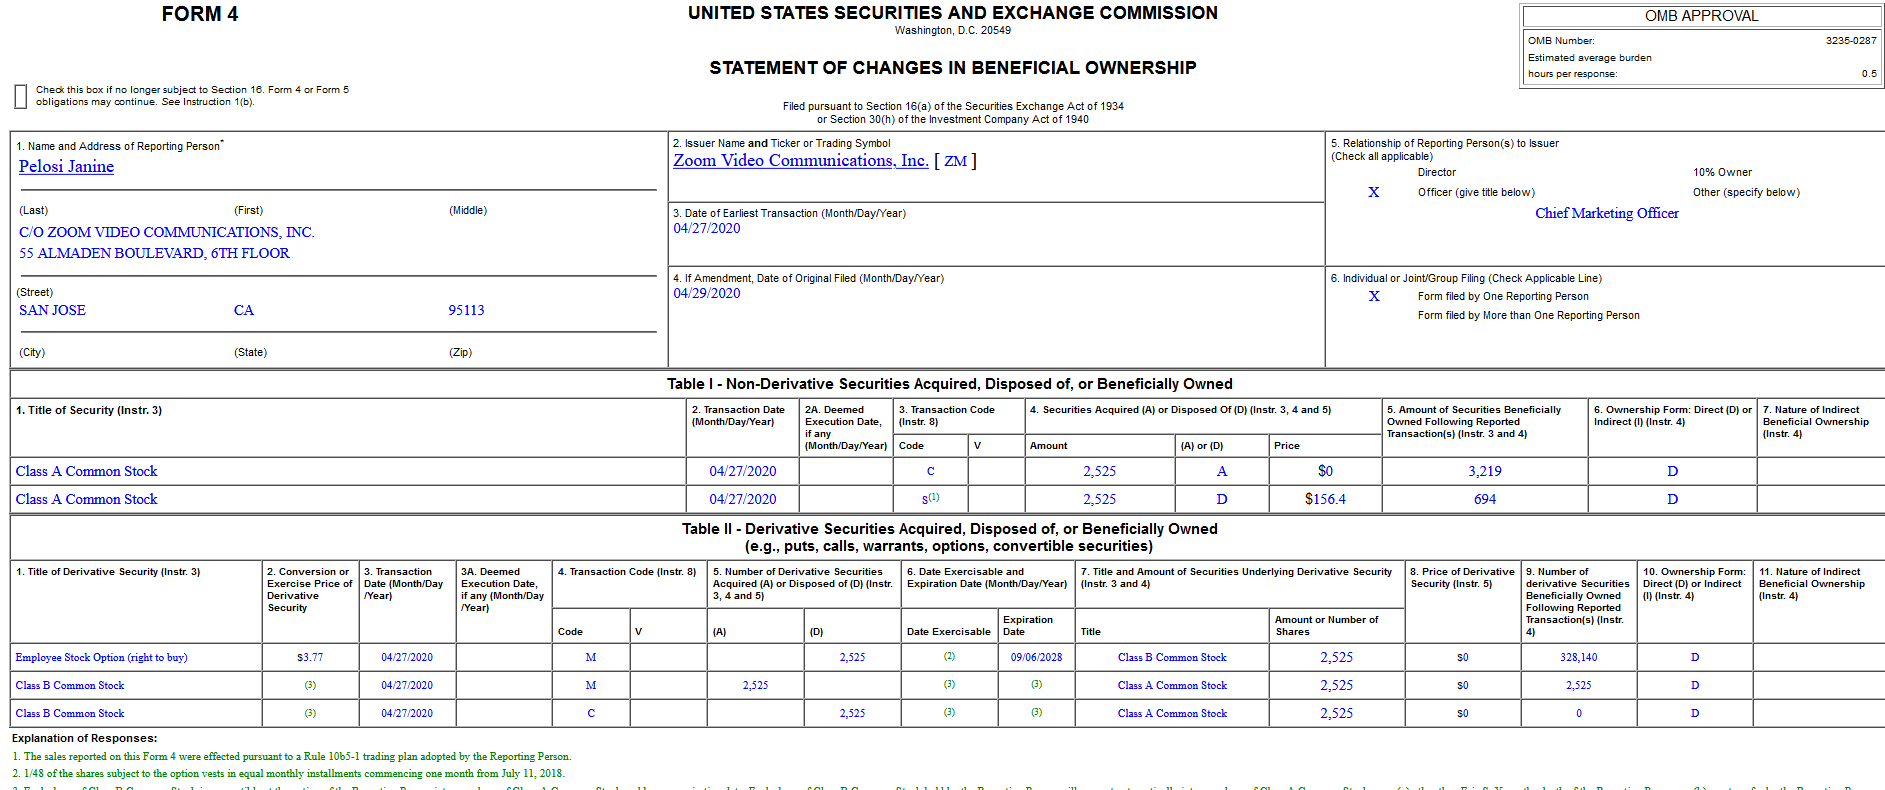Click the 3,219 beneficially owned amount
This screenshot has width=1885, height=790.
pos(1485,471)
